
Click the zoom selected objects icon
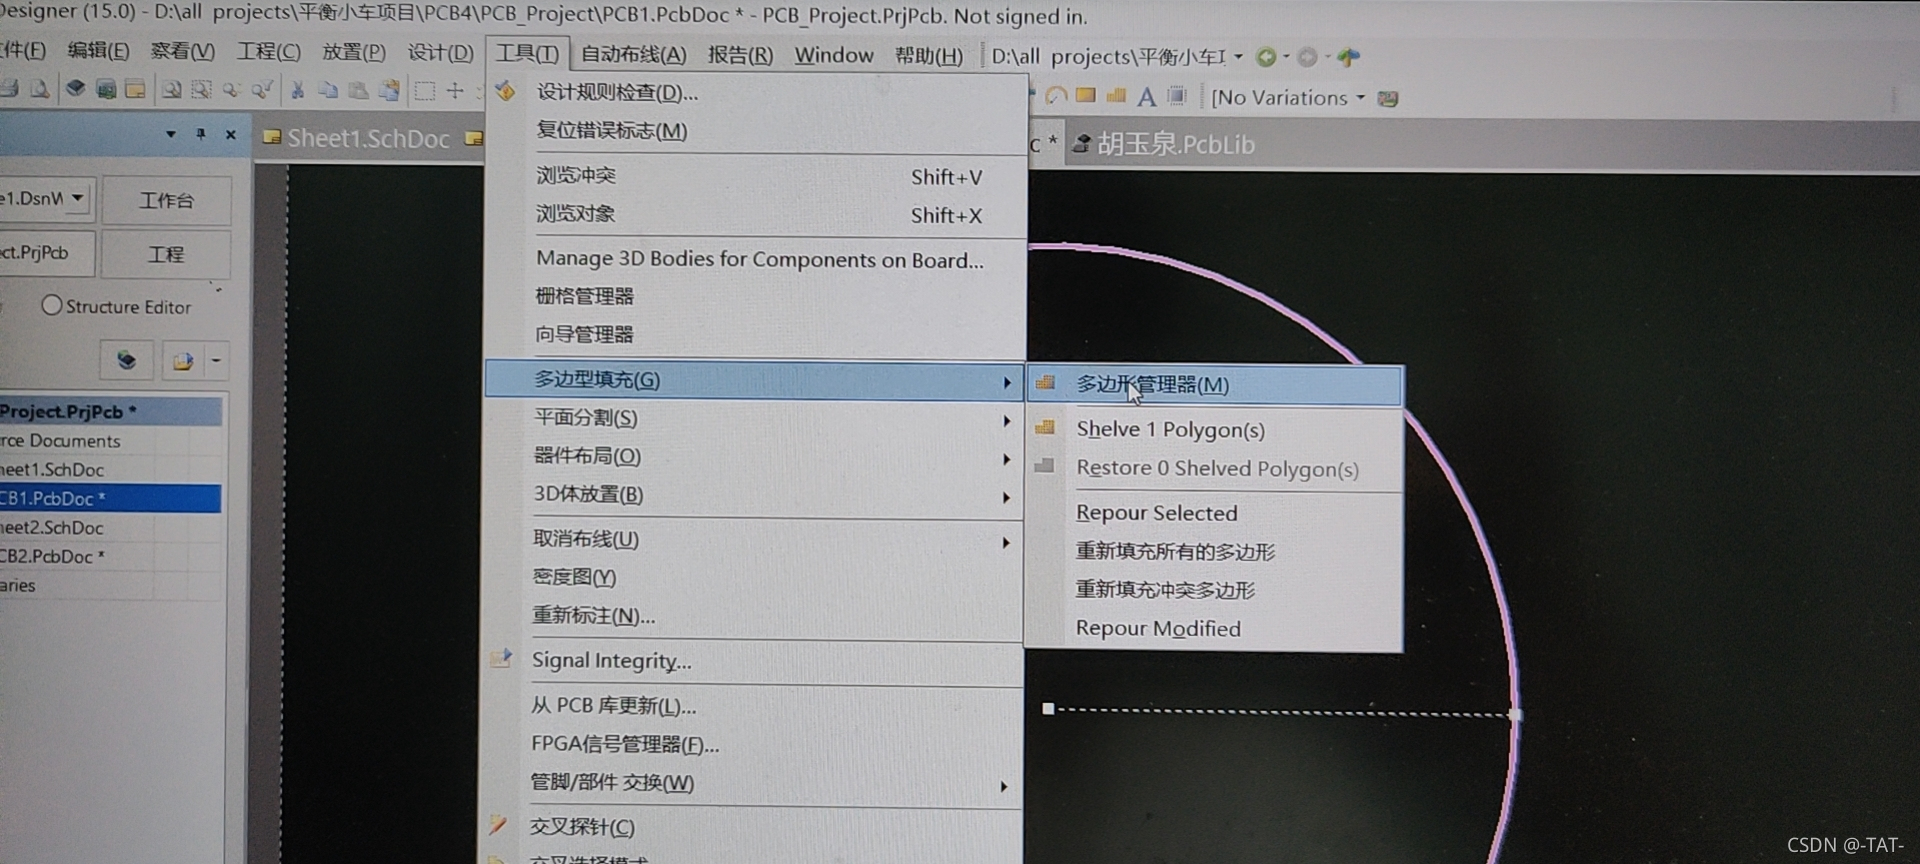coord(231,91)
